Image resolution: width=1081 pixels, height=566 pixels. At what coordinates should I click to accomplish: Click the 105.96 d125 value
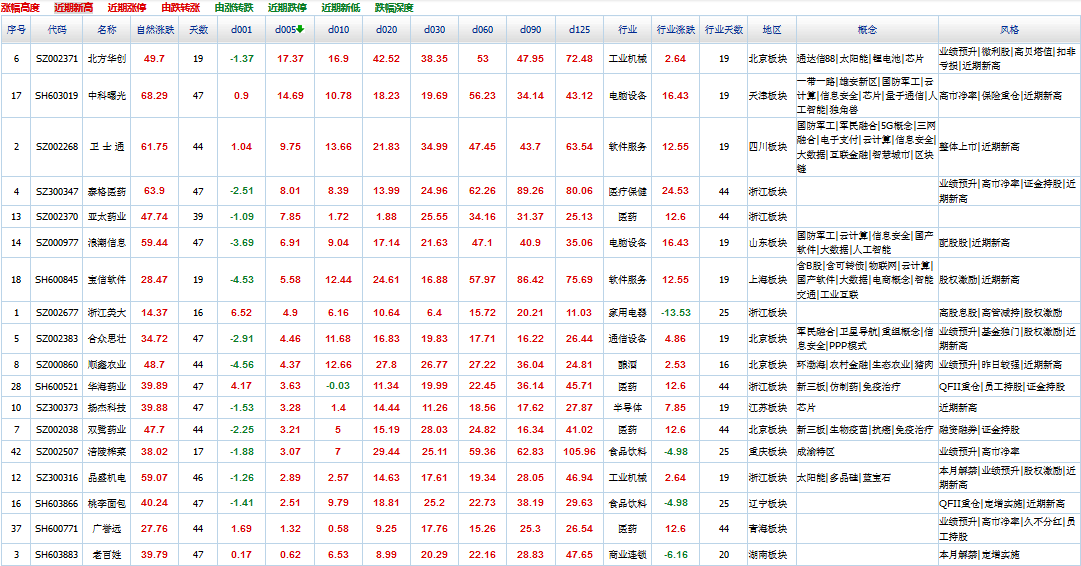point(579,452)
